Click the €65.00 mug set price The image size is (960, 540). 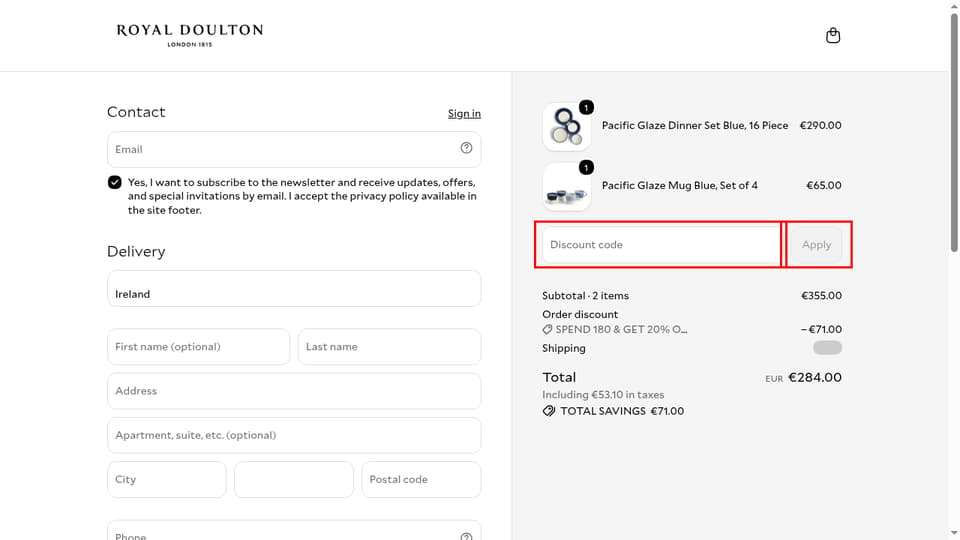[x=823, y=185]
